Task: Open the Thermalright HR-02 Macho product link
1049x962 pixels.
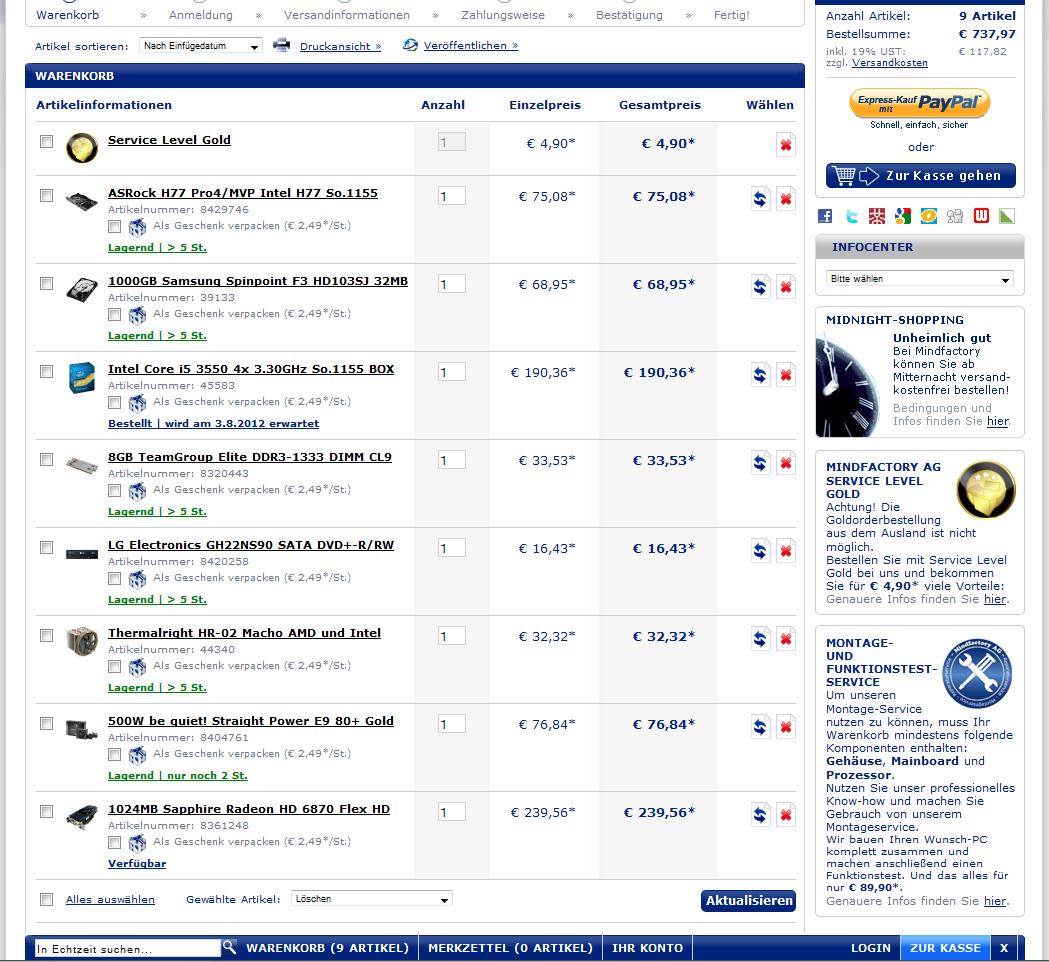Action: [244, 633]
